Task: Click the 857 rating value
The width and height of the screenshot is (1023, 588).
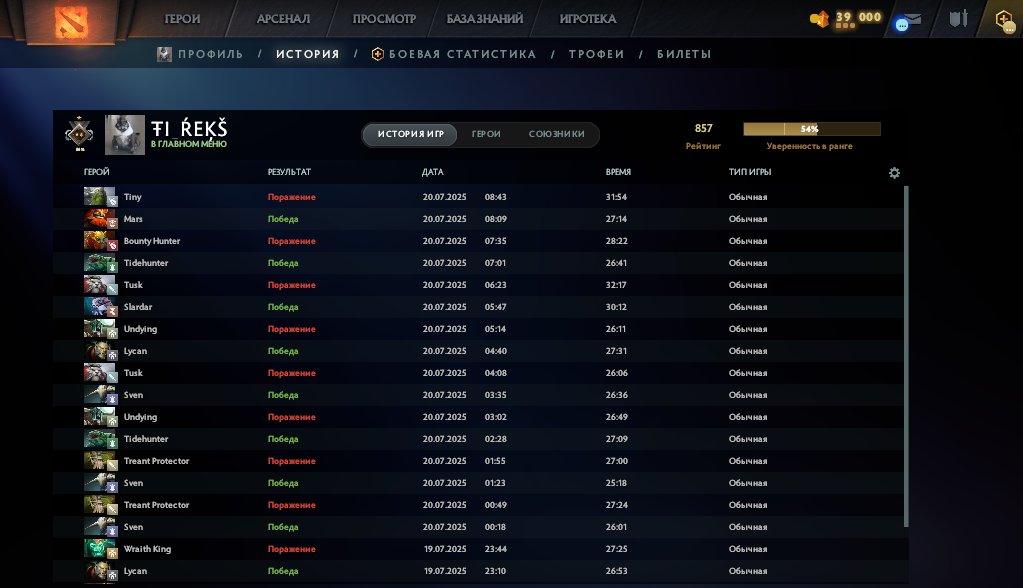Action: click(703, 129)
